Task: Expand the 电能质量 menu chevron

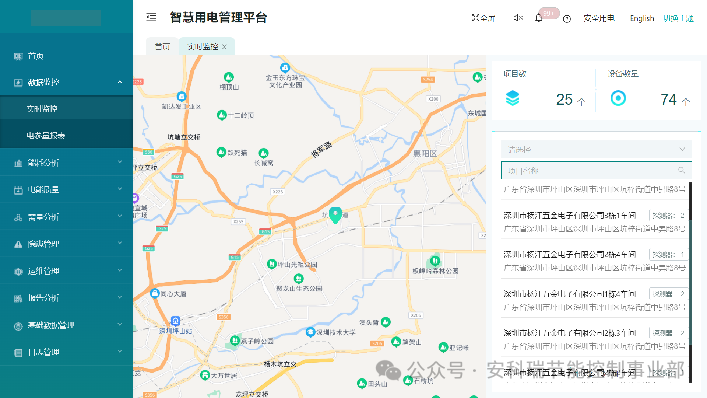Action: (x=119, y=189)
